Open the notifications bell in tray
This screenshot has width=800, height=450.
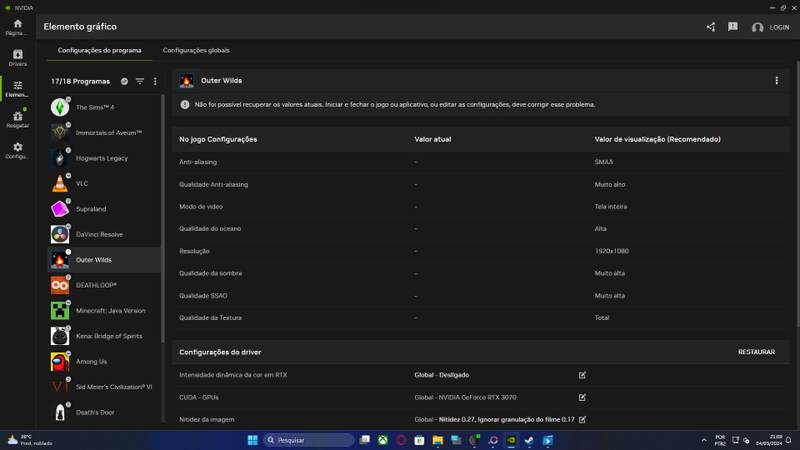(x=788, y=440)
